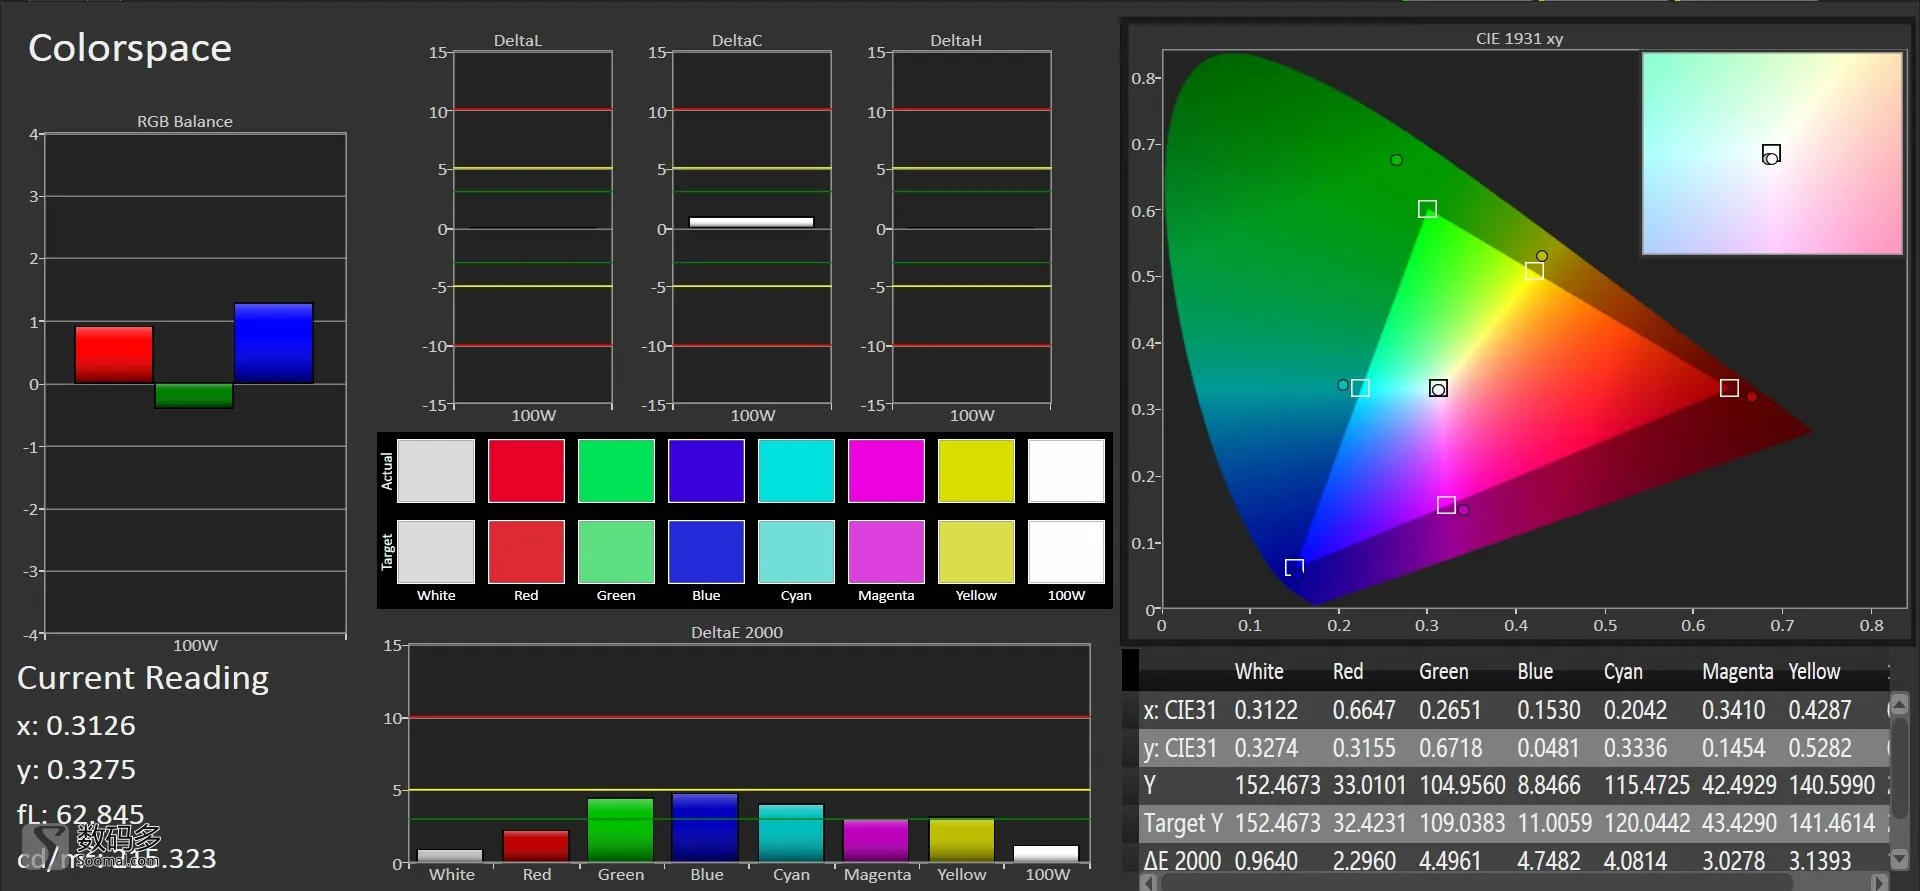Click the Magenta bar in DeltaE 2000
1920x891 pixels.
(x=876, y=841)
